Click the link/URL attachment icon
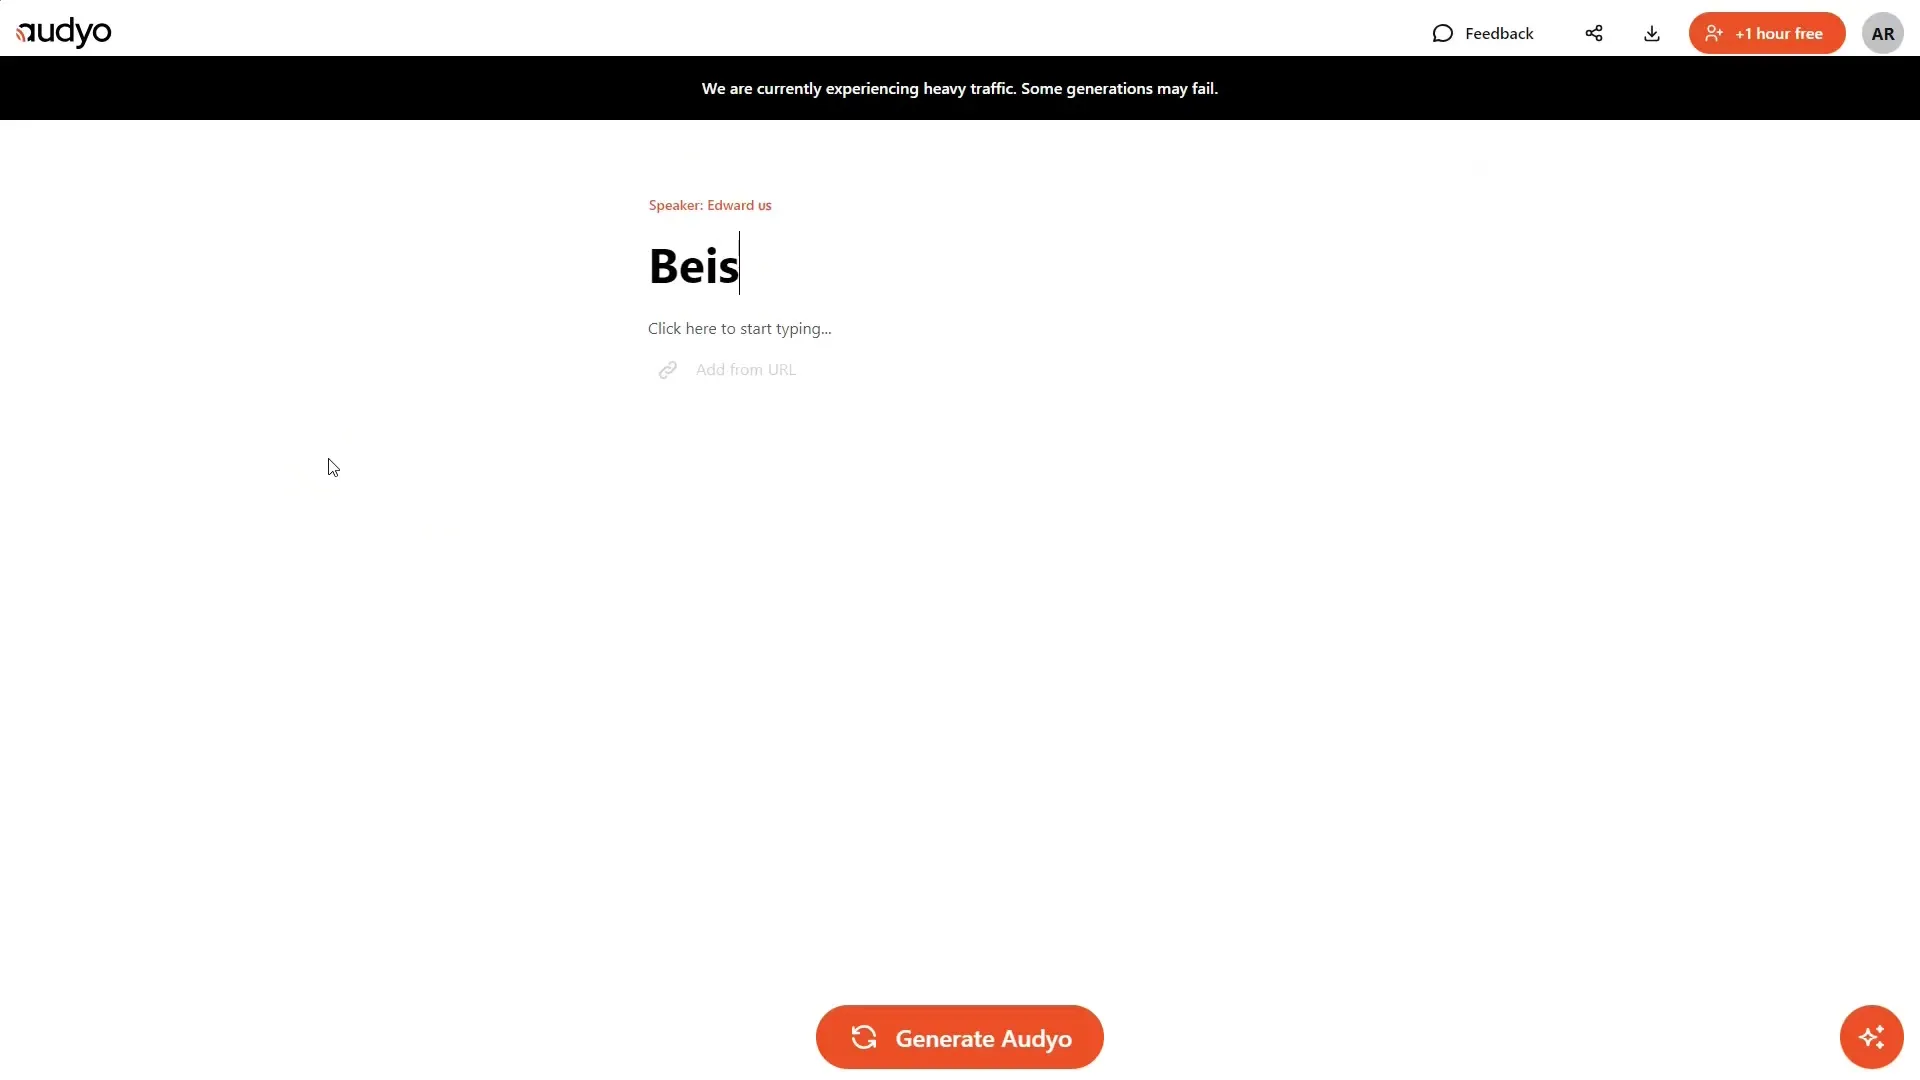 click(667, 369)
